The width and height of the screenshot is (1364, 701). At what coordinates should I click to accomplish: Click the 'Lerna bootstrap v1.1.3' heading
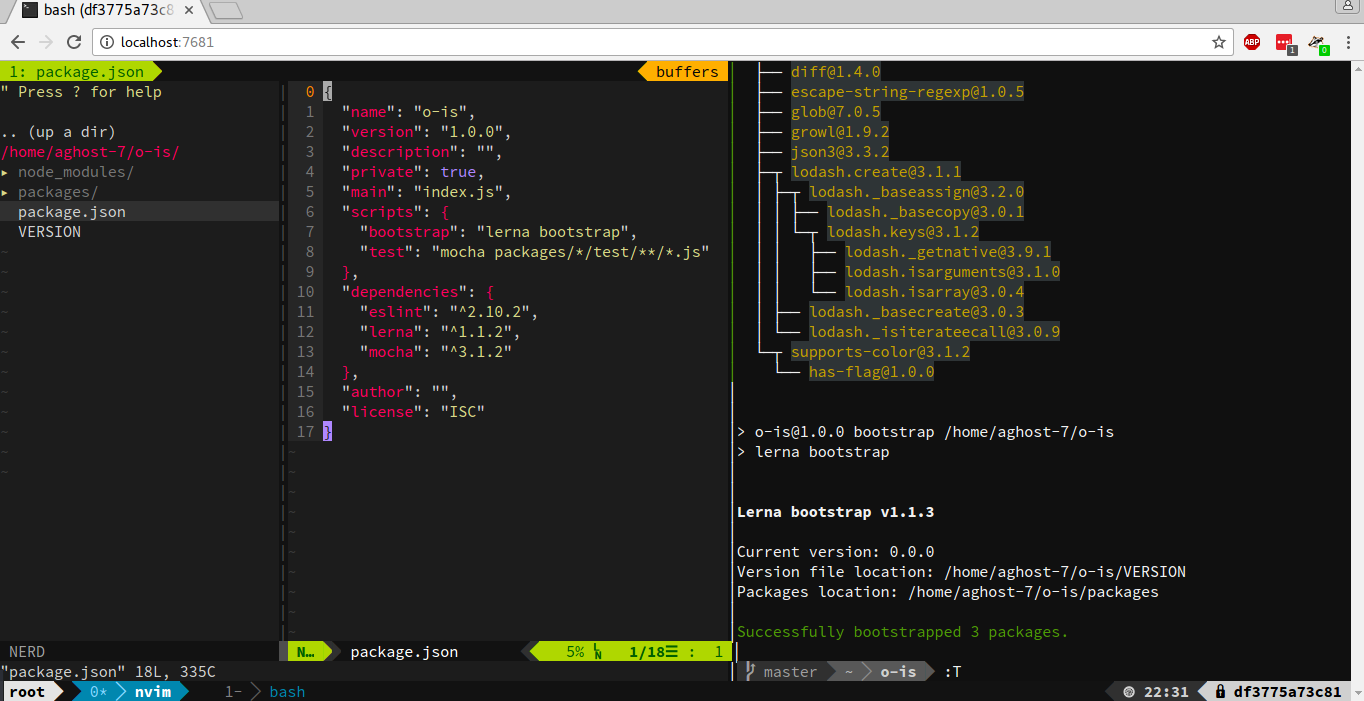(835, 512)
